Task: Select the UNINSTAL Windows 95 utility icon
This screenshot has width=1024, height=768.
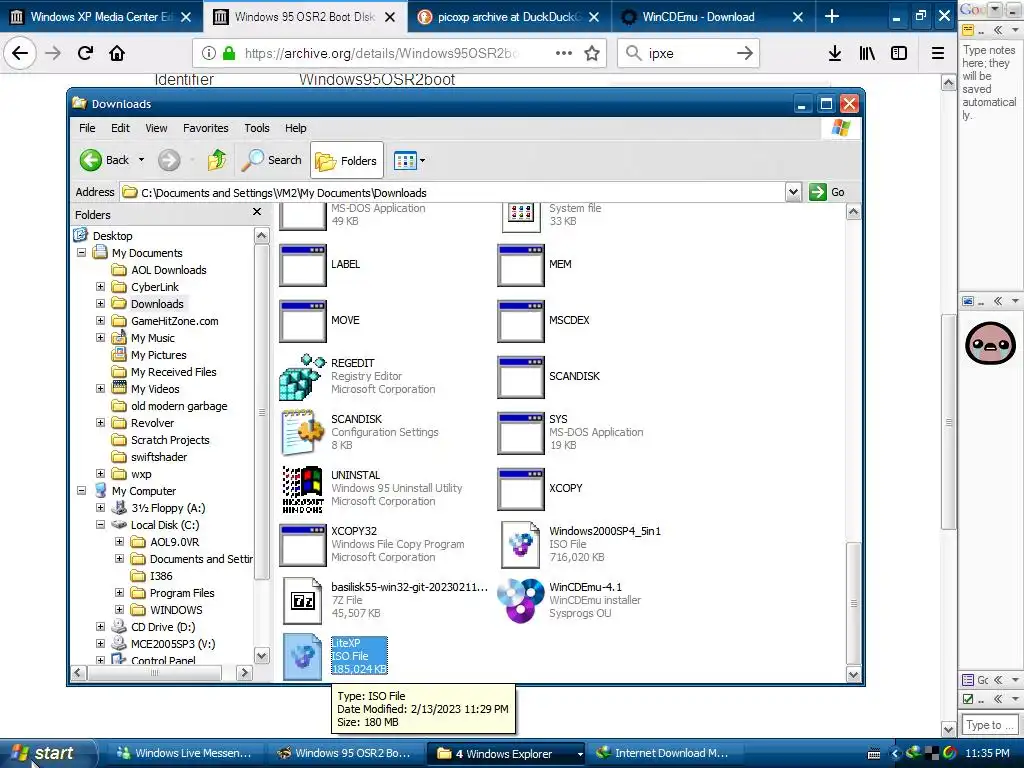Action: pos(303,489)
